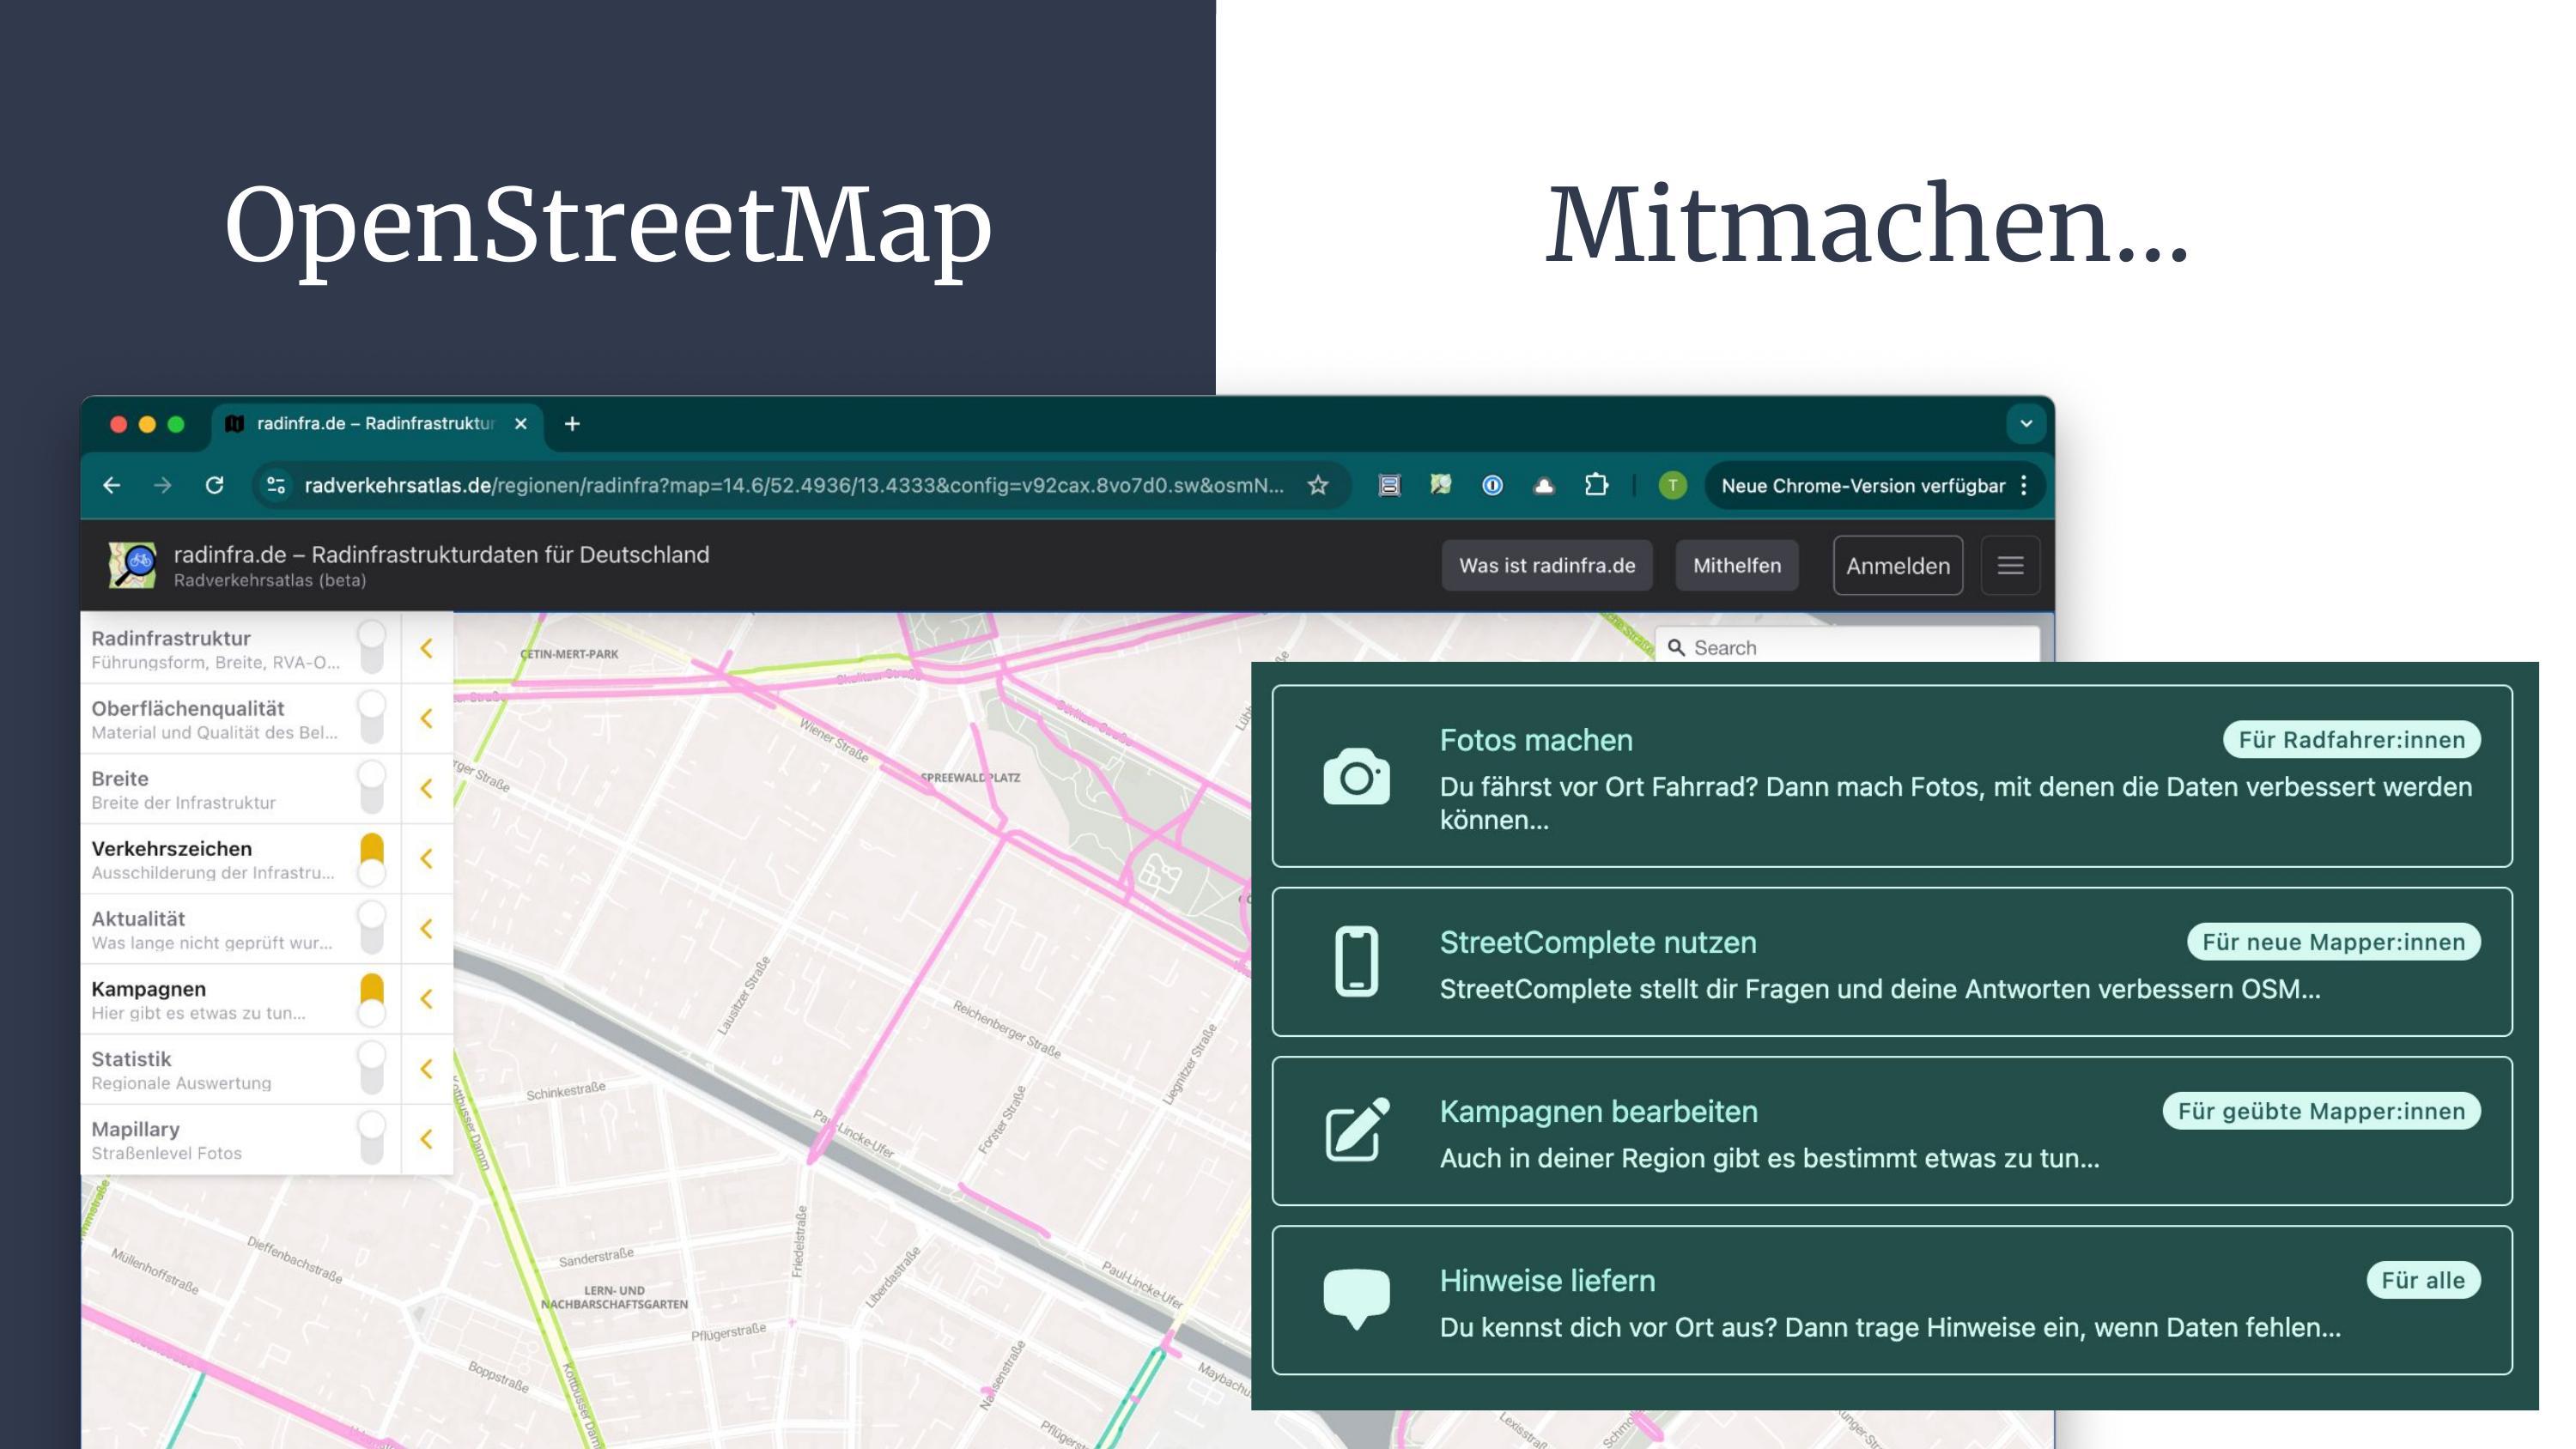Toggle the Radinfrastruktur layer switch

pyautogui.click(x=372, y=648)
